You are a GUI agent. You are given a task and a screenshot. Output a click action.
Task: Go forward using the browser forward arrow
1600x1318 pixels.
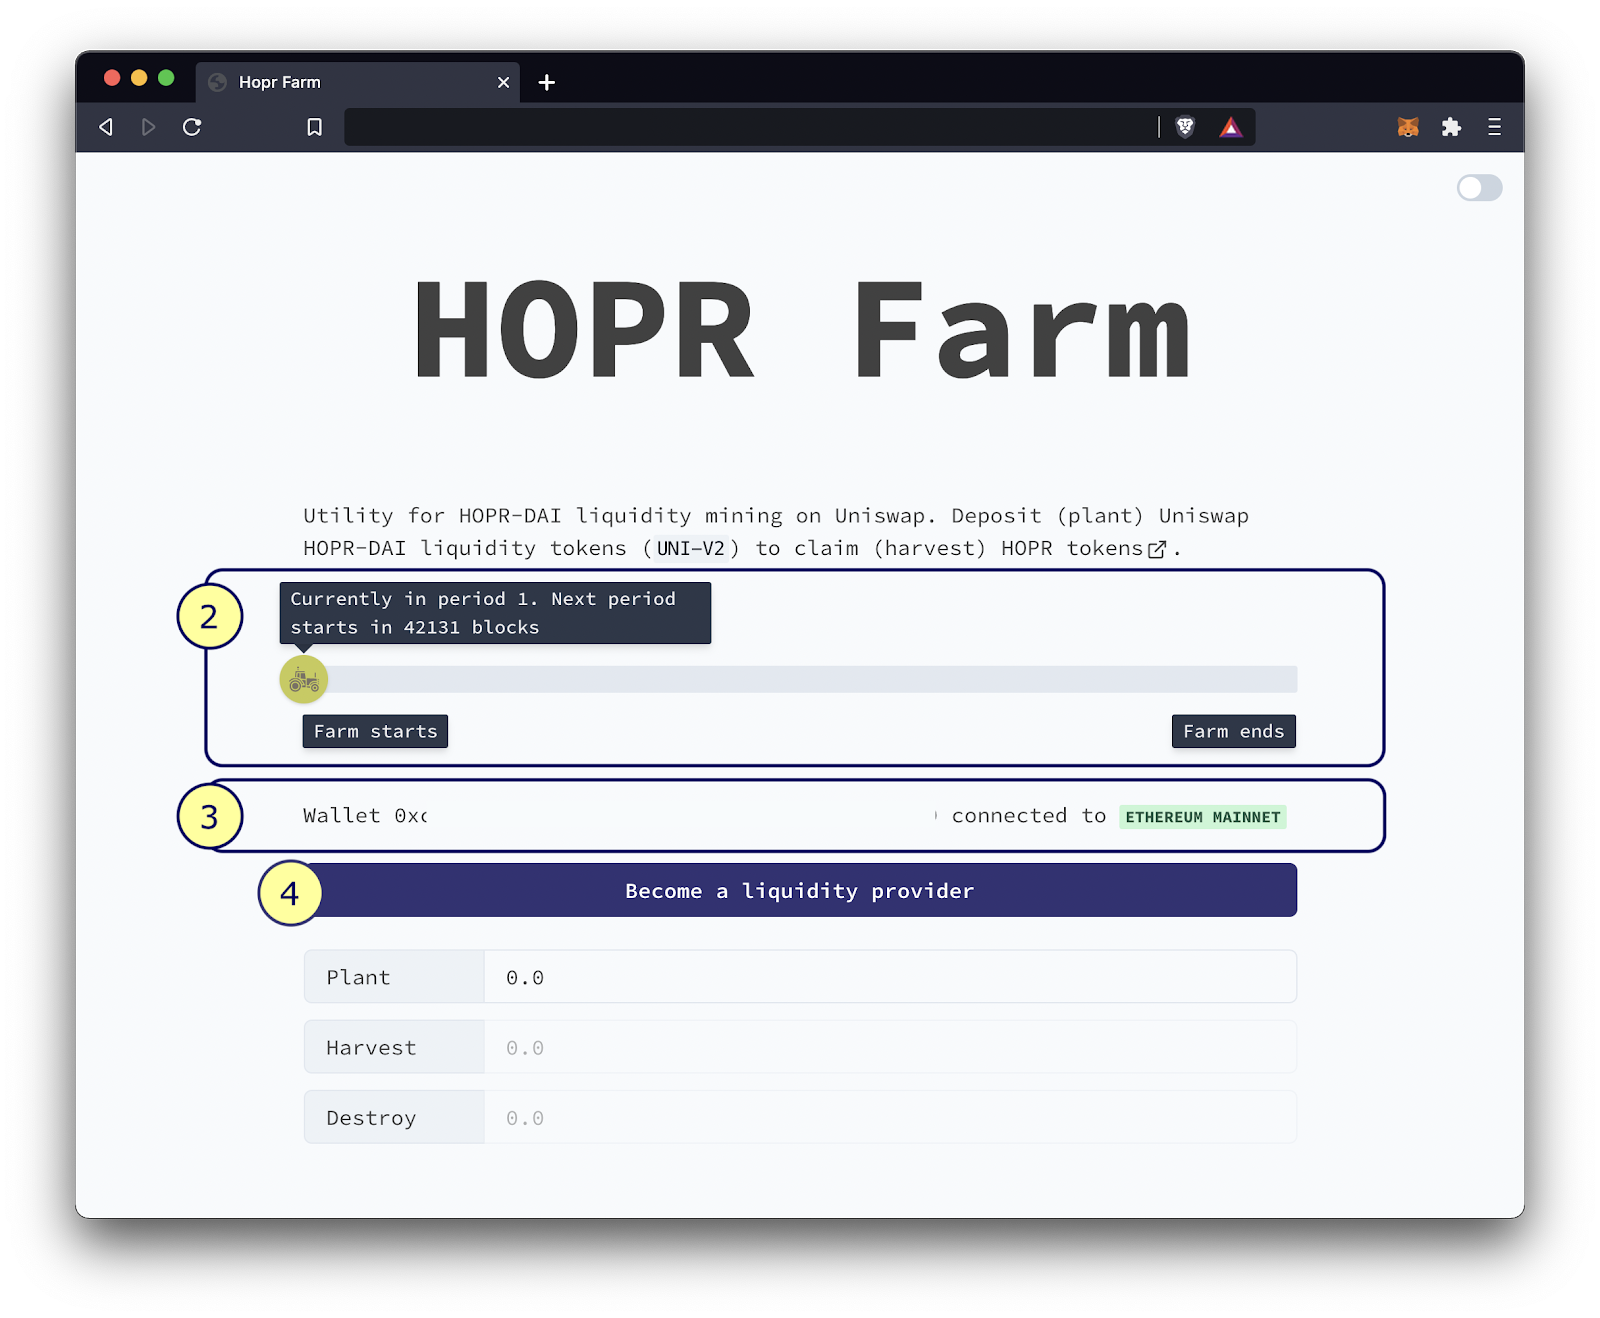tap(148, 127)
